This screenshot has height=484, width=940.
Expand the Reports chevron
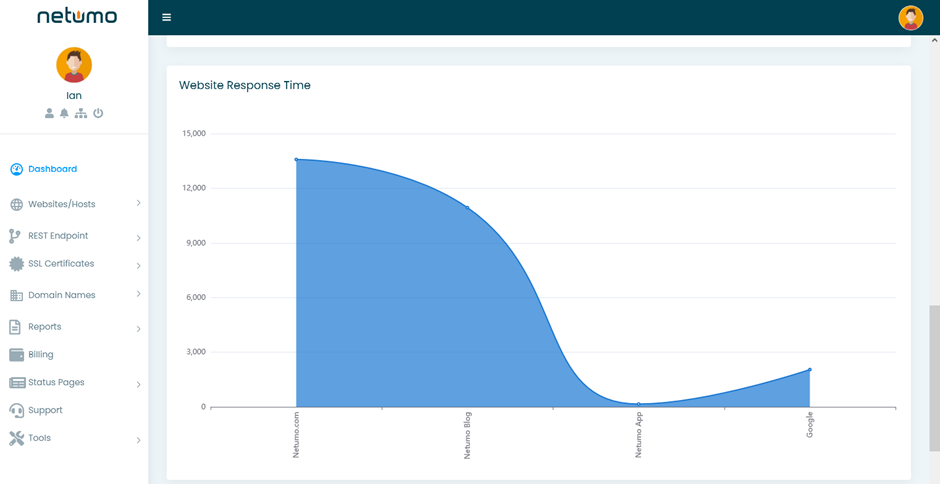tap(138, 329)
